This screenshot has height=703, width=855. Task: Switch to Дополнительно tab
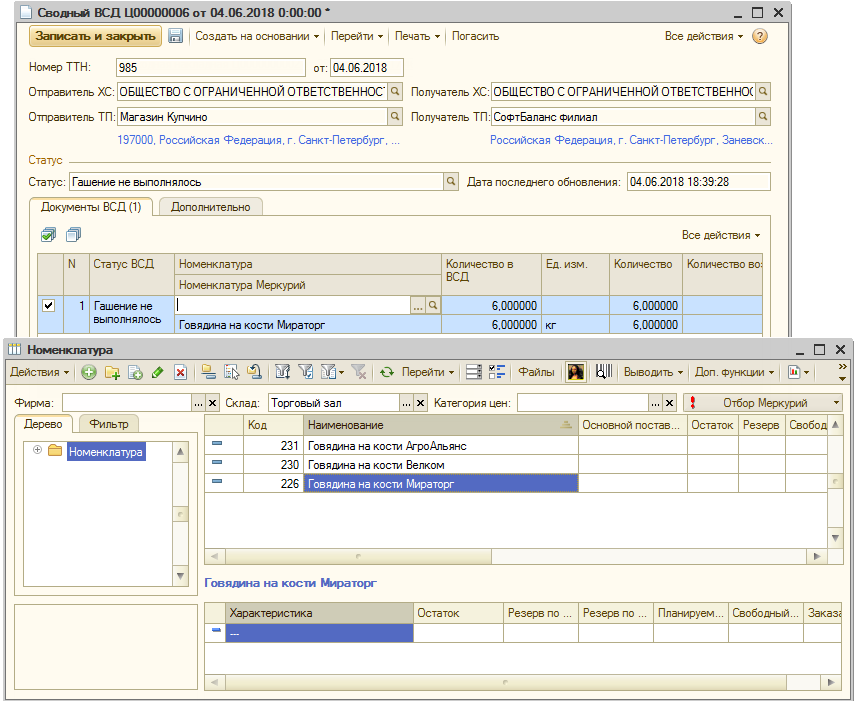(210, 207)
